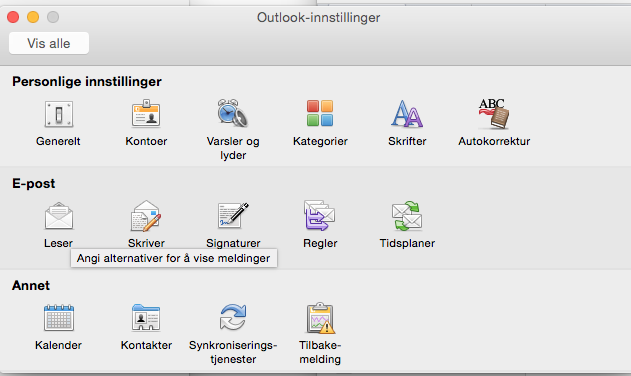Open Skrifter font settings

pos(407,114)
